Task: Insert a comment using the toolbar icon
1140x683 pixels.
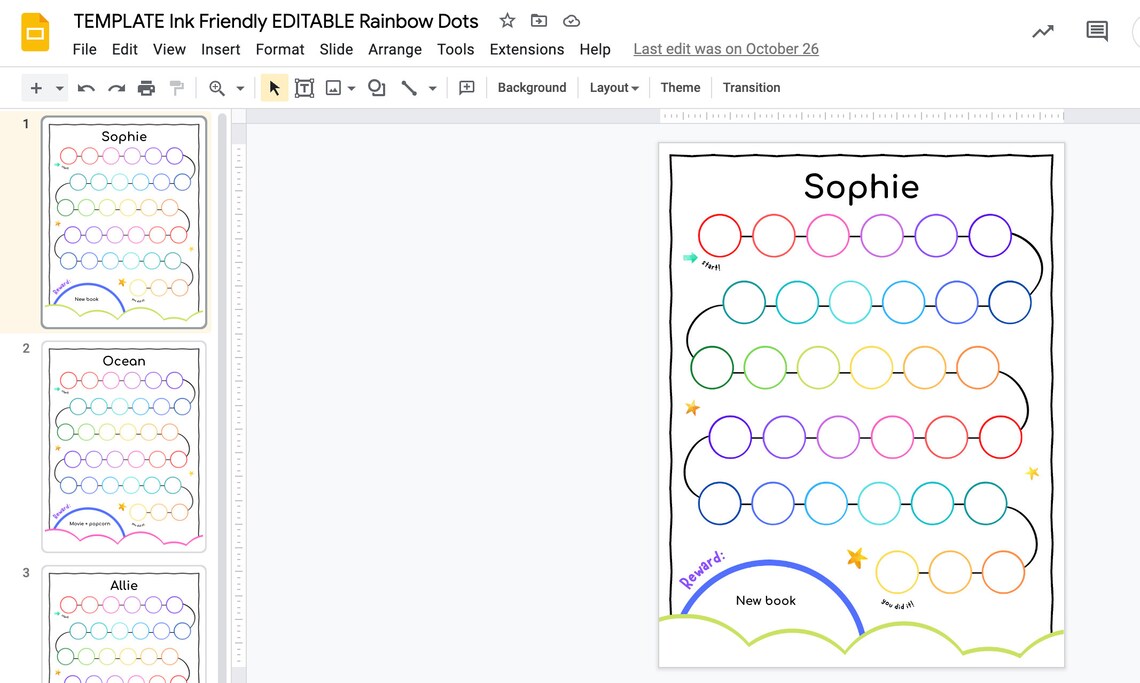Action: [466, 88]
